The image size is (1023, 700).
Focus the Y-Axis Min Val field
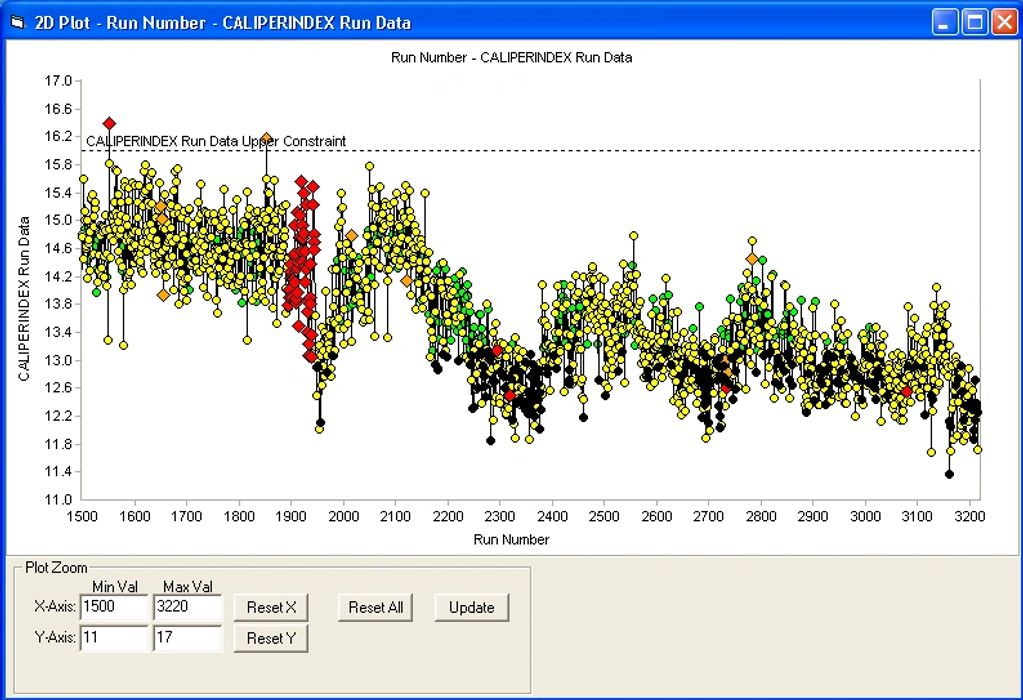(x=113, y=638)
